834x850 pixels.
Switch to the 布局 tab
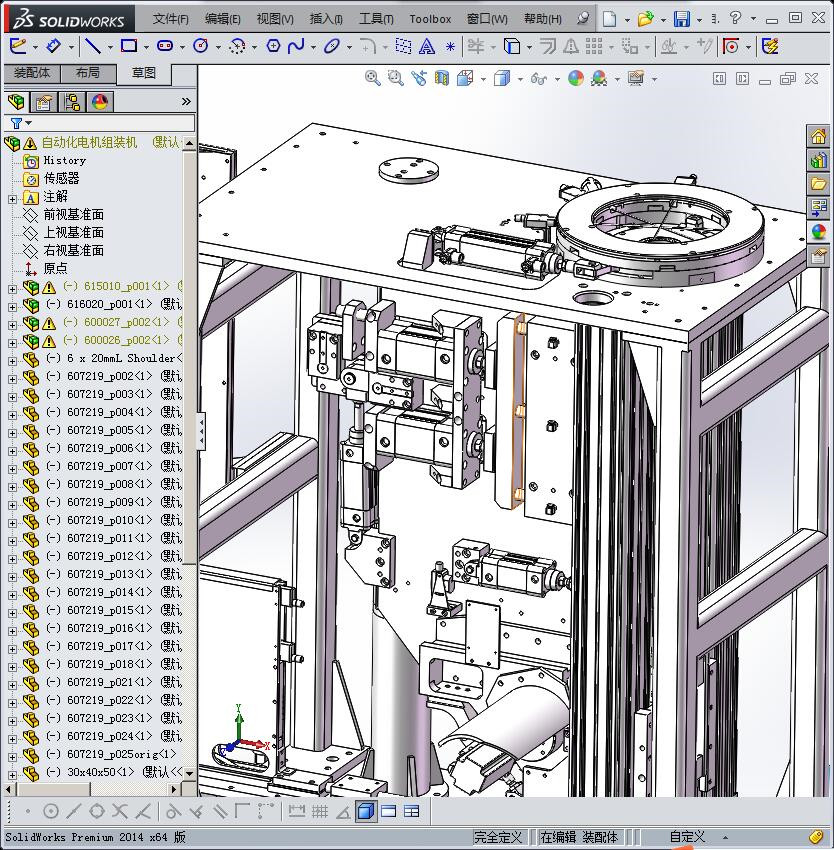pyautogui.click(x=87, y=73)
